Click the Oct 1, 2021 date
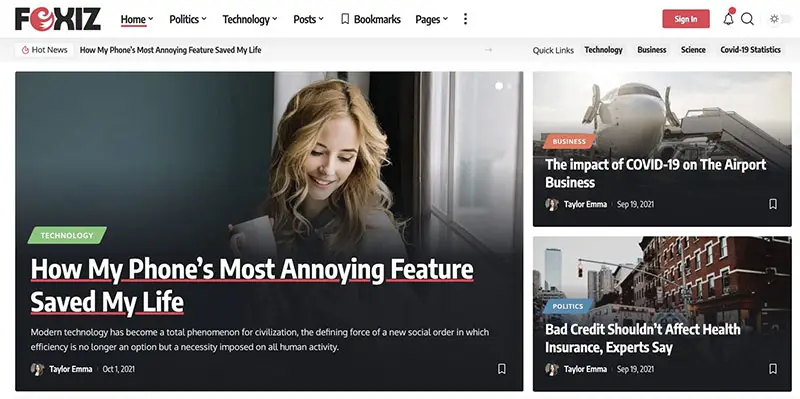The height and width of the screenshot is (399, 800). coord(118,369)
